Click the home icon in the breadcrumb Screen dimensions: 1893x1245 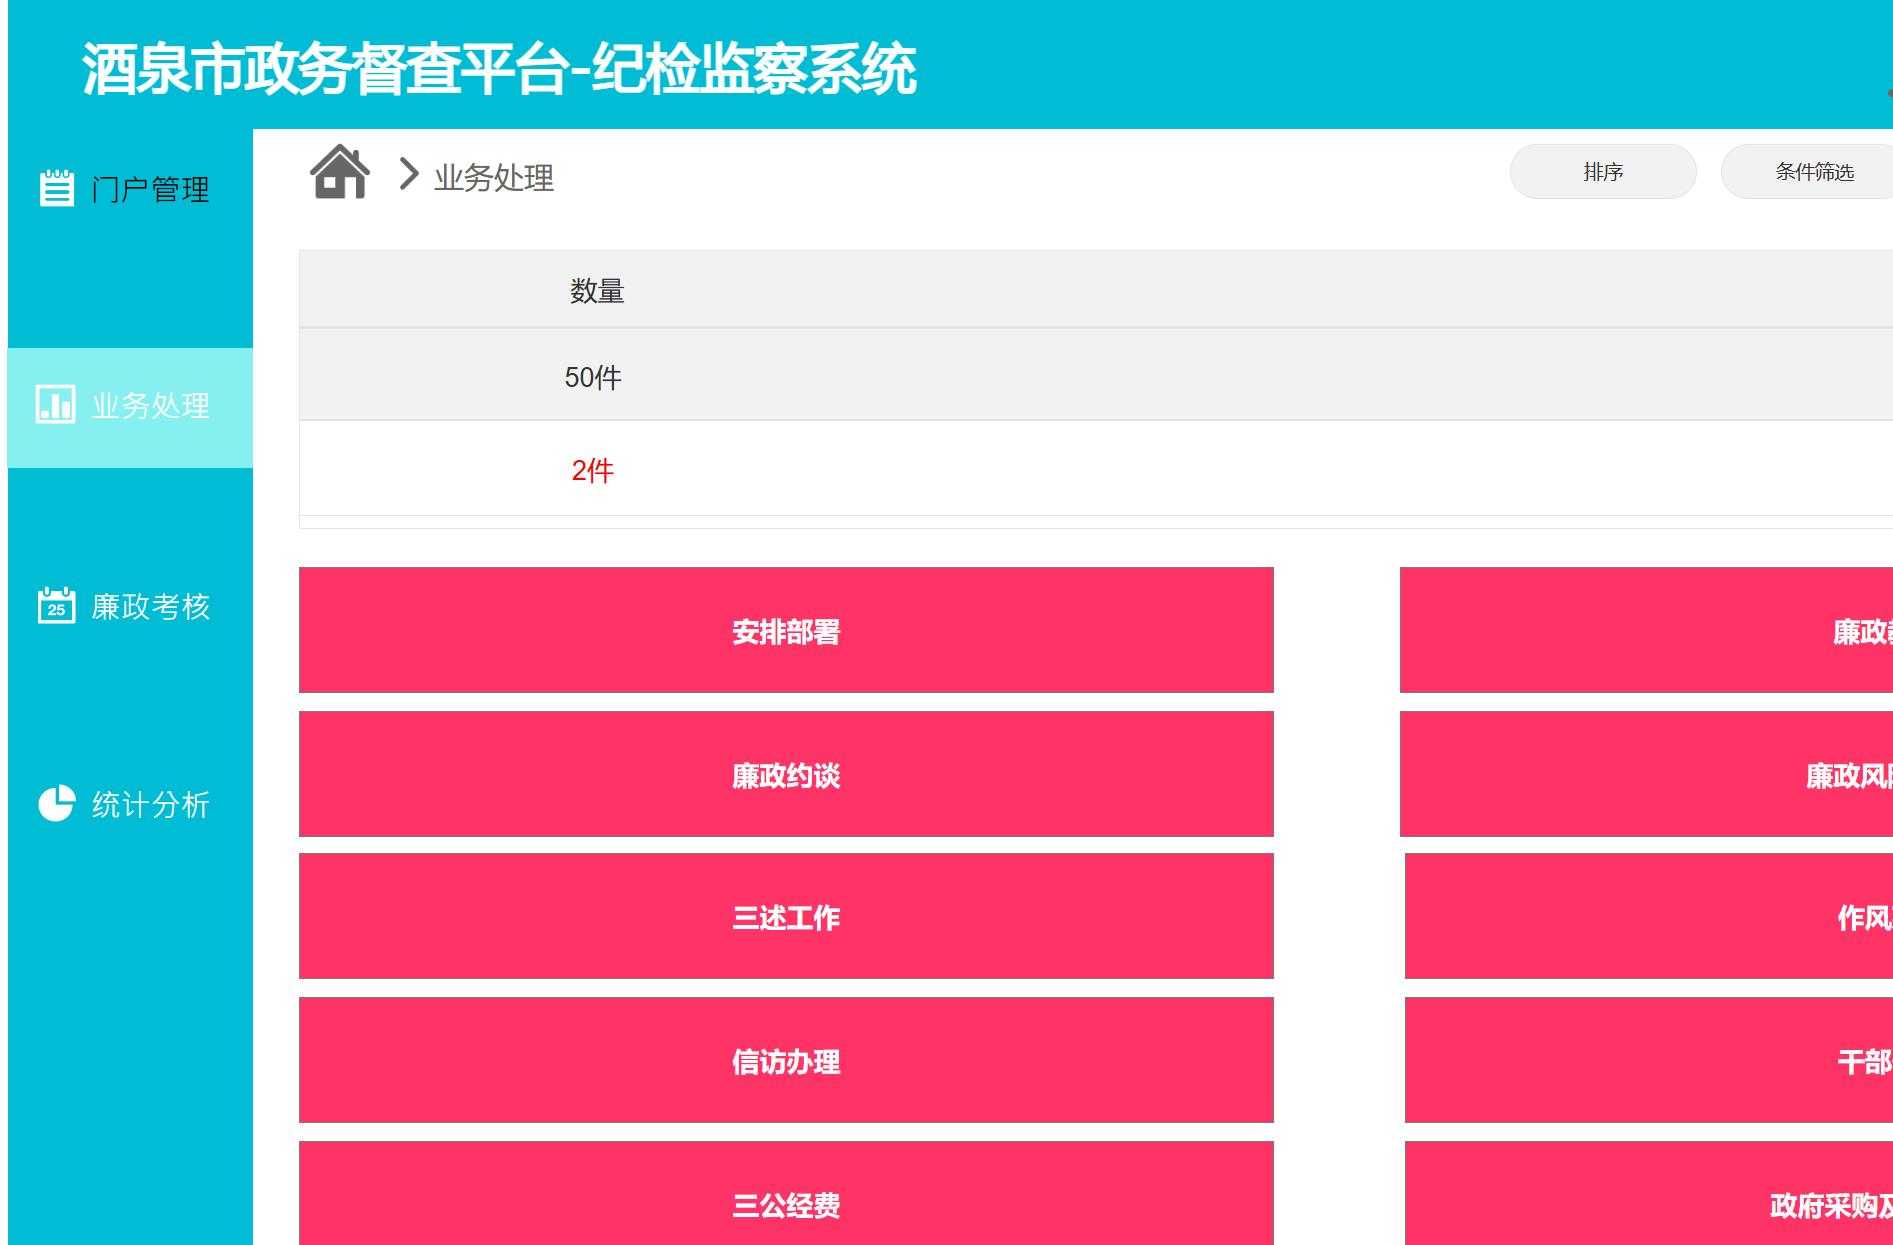[x=339, y=171]
